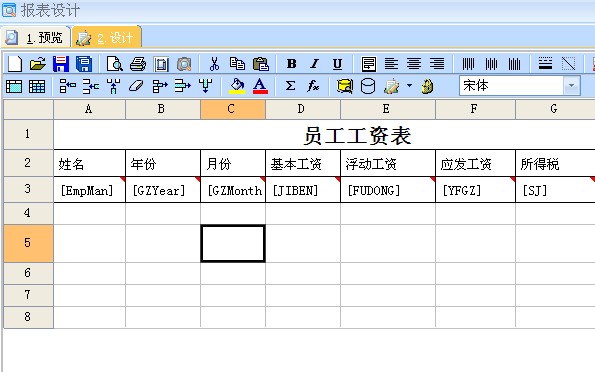This screenshot has width=595, height=372.
Task: Insert function with fx icon
Action: [x=313, y=86]
